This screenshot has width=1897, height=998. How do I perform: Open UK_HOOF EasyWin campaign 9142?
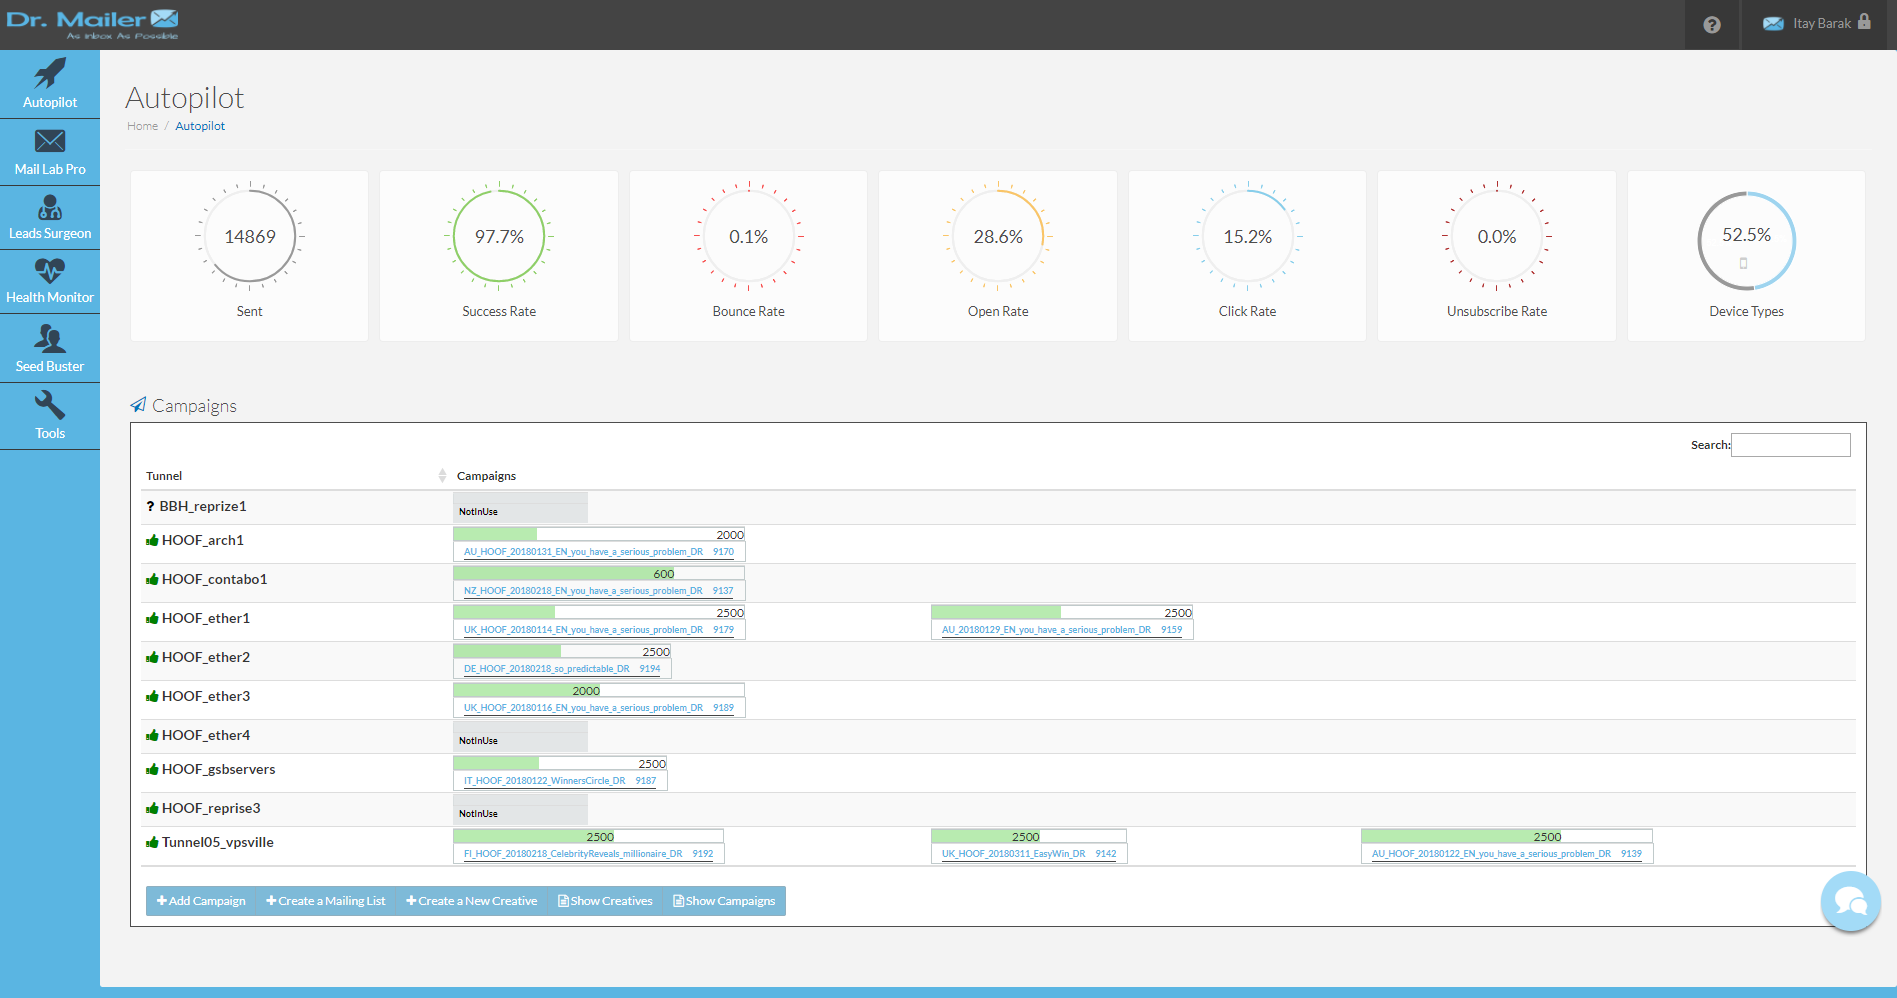pyautogui.click(x=1029, y=854)
